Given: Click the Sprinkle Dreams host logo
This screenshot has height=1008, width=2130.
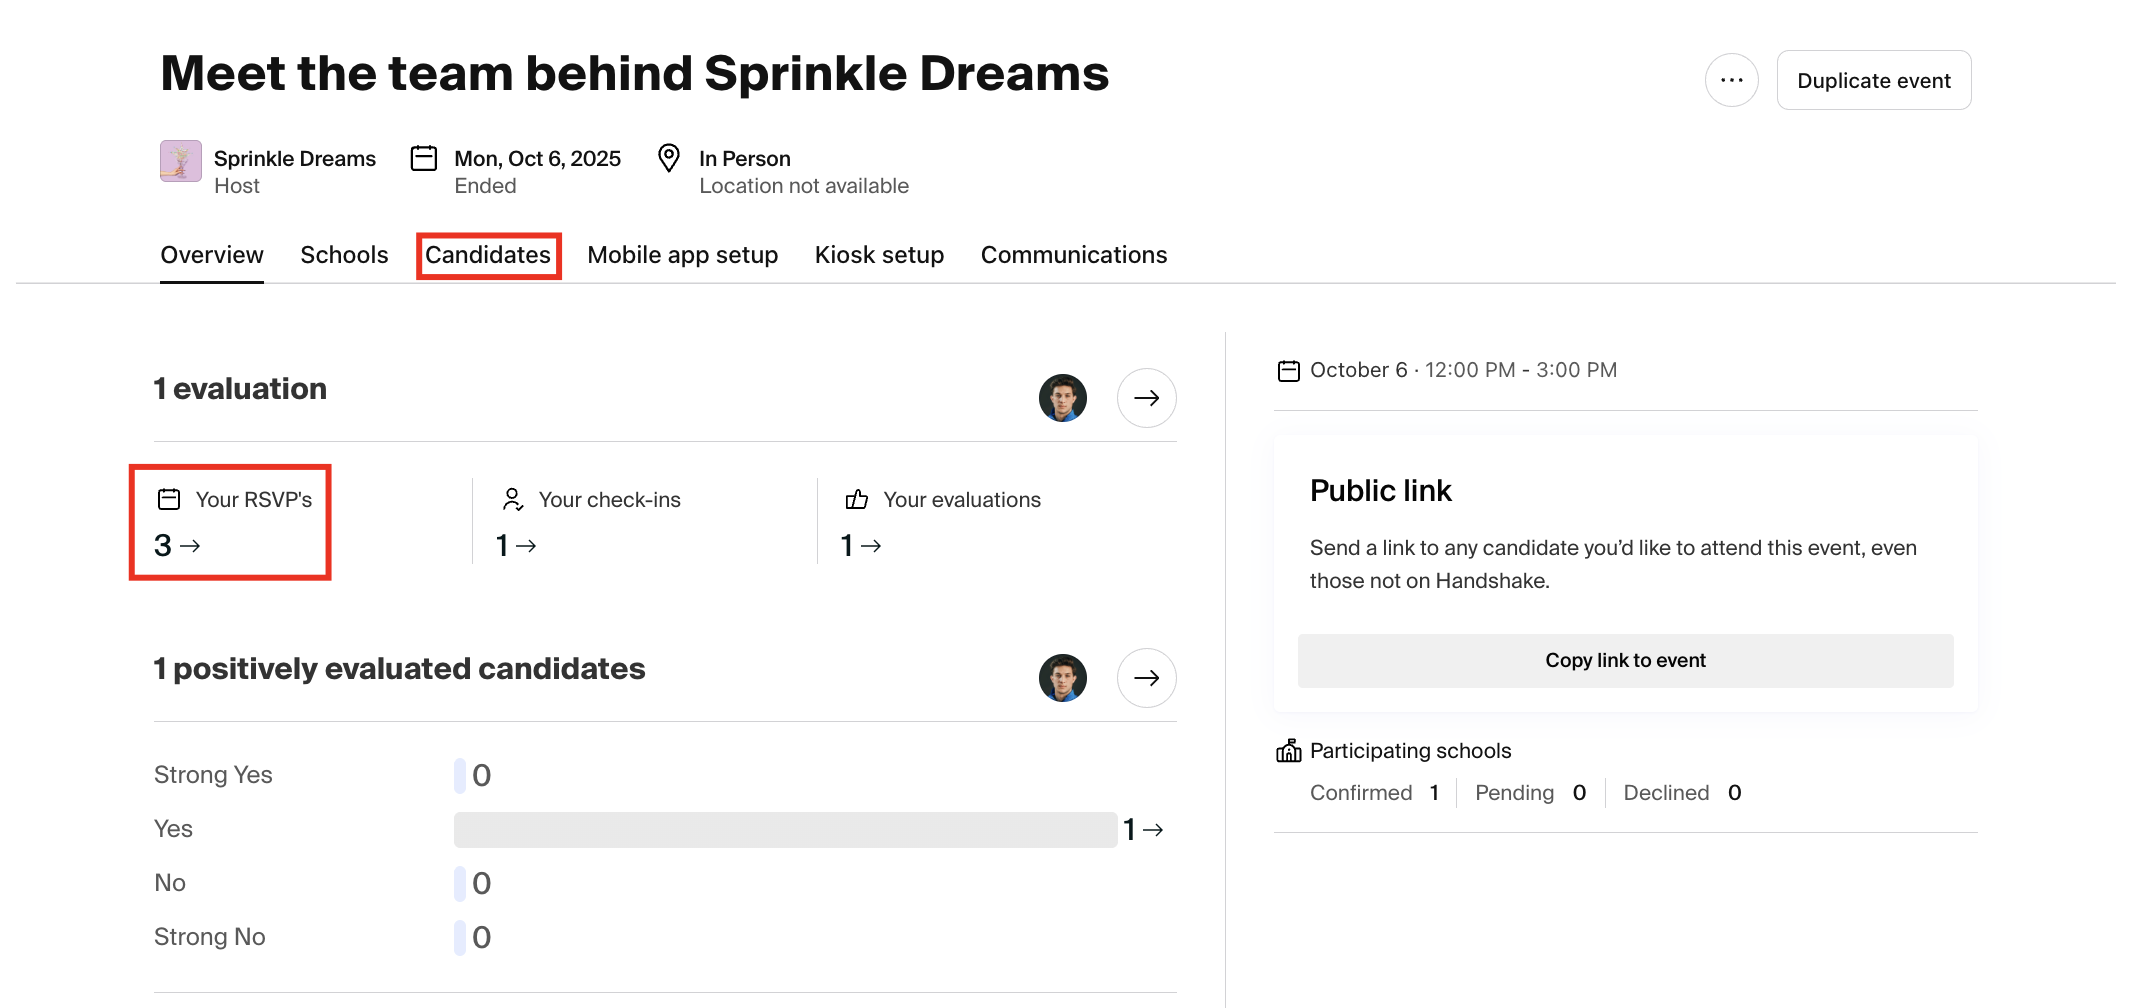Looking at the screenshot, I should point(181,161).
